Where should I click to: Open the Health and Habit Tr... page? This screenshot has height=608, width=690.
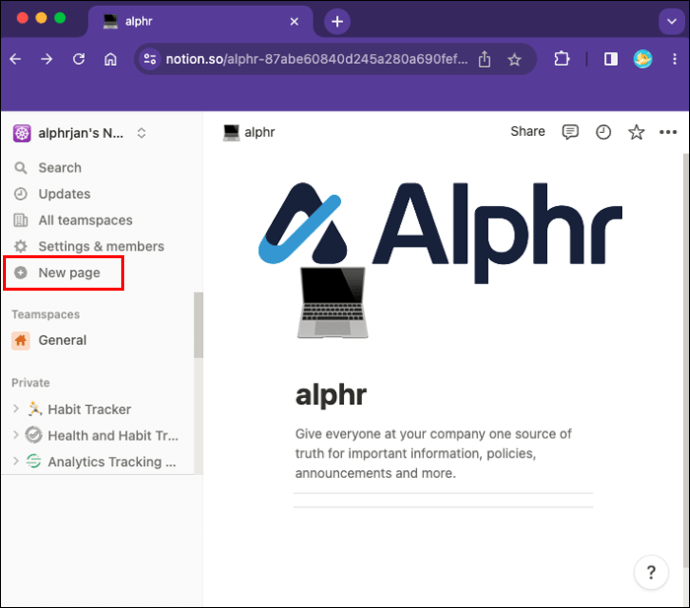(x=113, y=436)
